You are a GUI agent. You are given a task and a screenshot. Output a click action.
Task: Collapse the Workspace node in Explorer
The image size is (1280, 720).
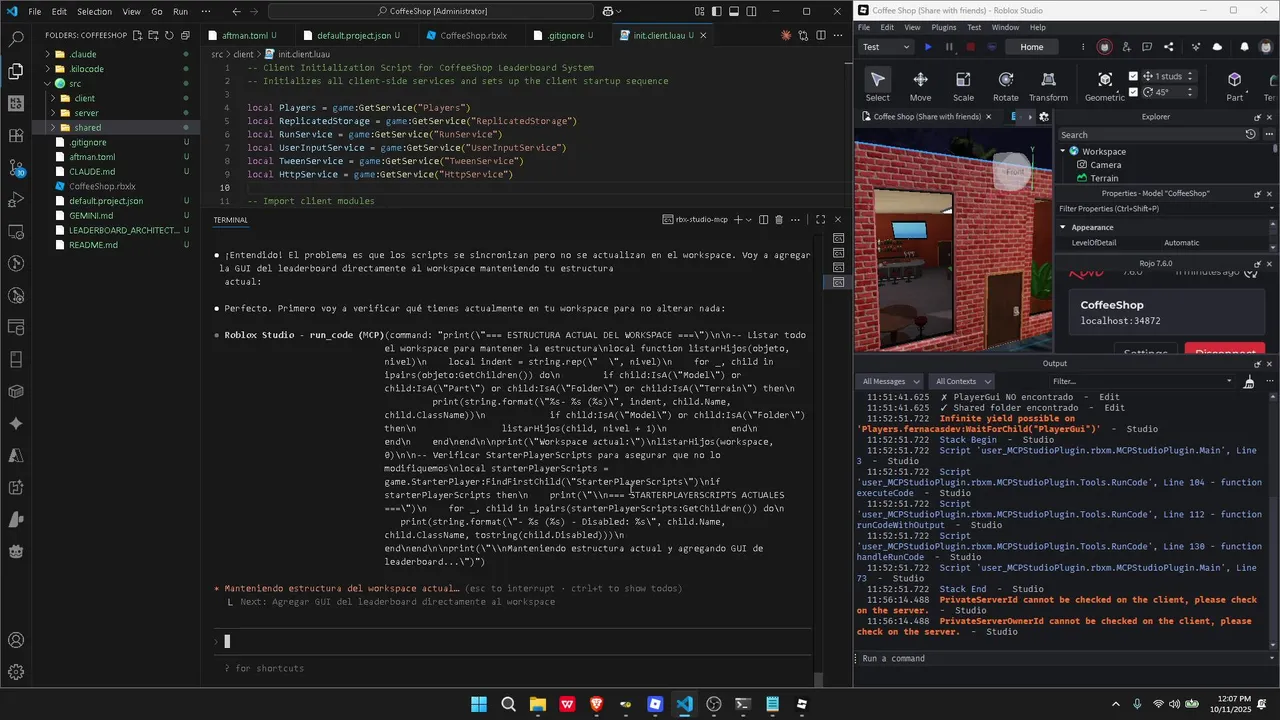1063,151
